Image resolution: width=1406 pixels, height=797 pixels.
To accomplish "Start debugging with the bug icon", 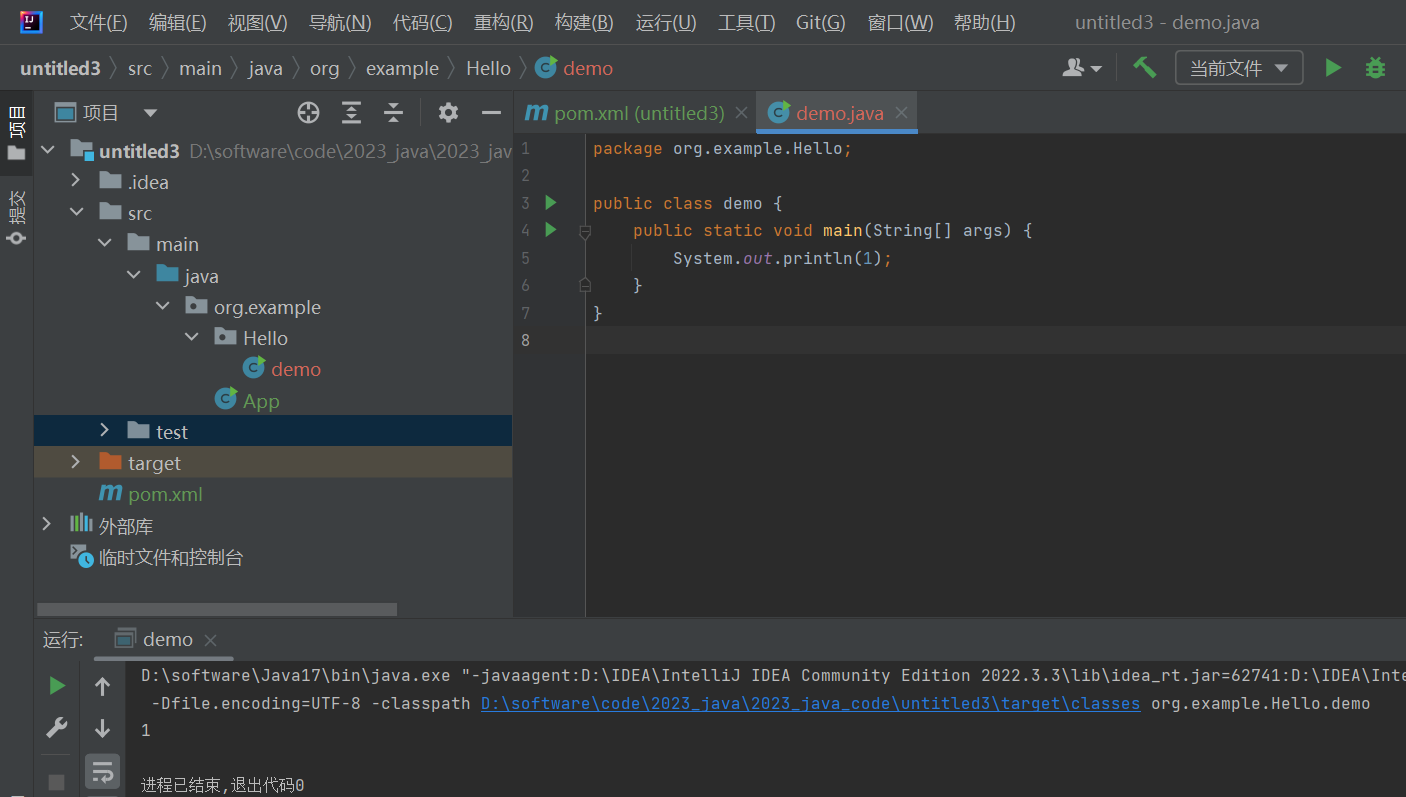I will (x=1376, y=68).
